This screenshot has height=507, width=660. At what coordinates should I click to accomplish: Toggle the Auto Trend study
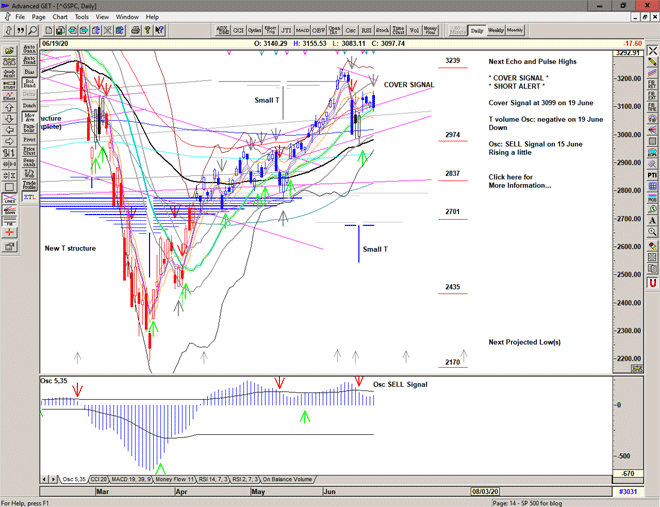[x=29, y=60]
